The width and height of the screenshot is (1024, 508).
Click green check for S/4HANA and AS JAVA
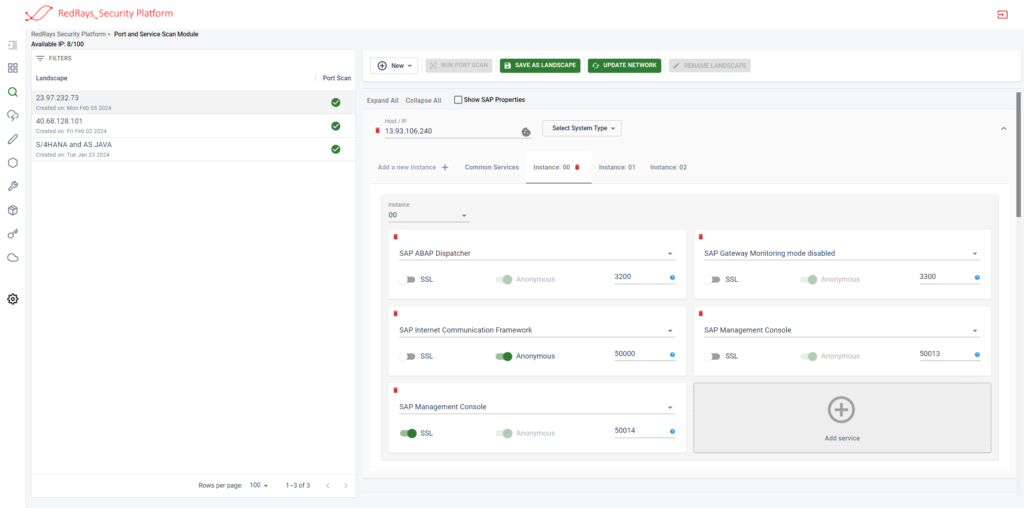click(x=336, y=149)
